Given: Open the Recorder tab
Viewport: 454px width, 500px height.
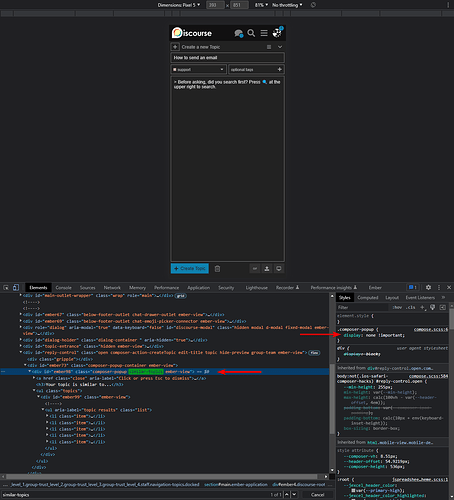Looking at the screenshot, I should pyautogui.click(x=287, y=288).
